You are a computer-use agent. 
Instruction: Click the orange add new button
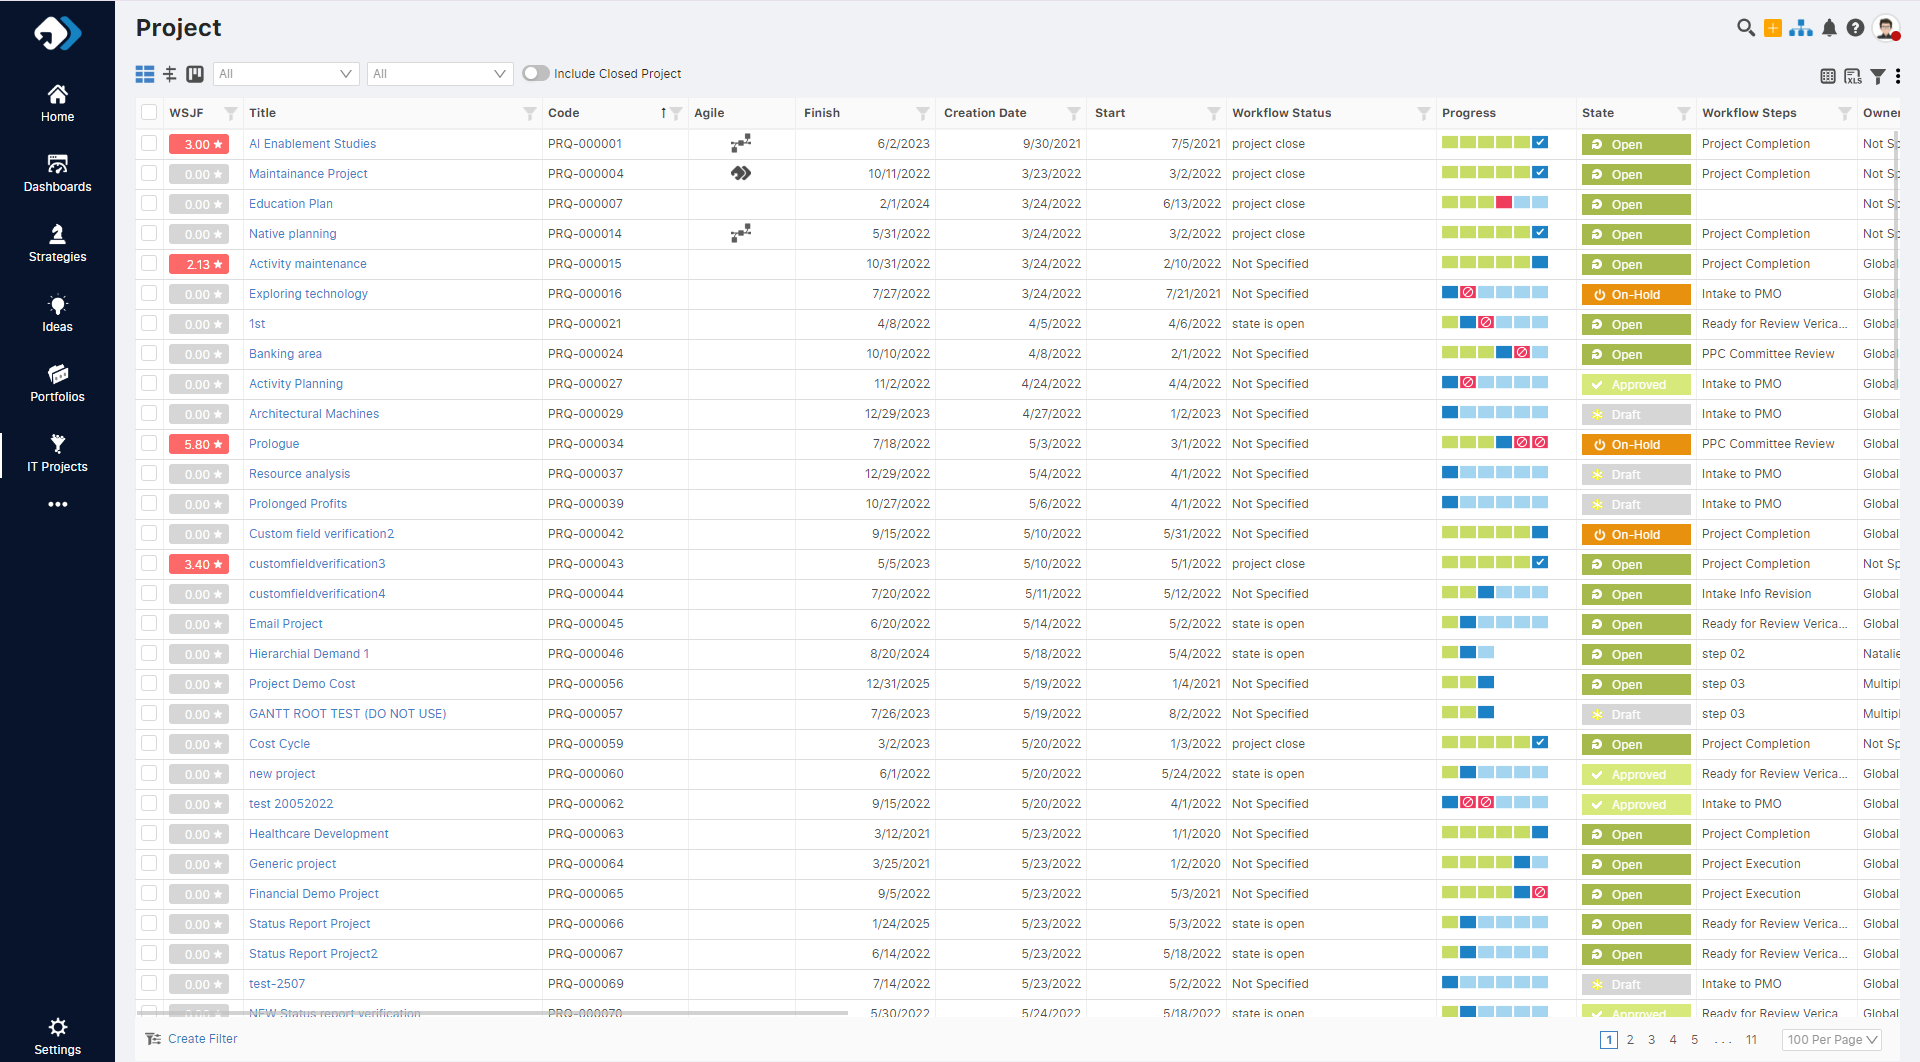[1772, 28]
